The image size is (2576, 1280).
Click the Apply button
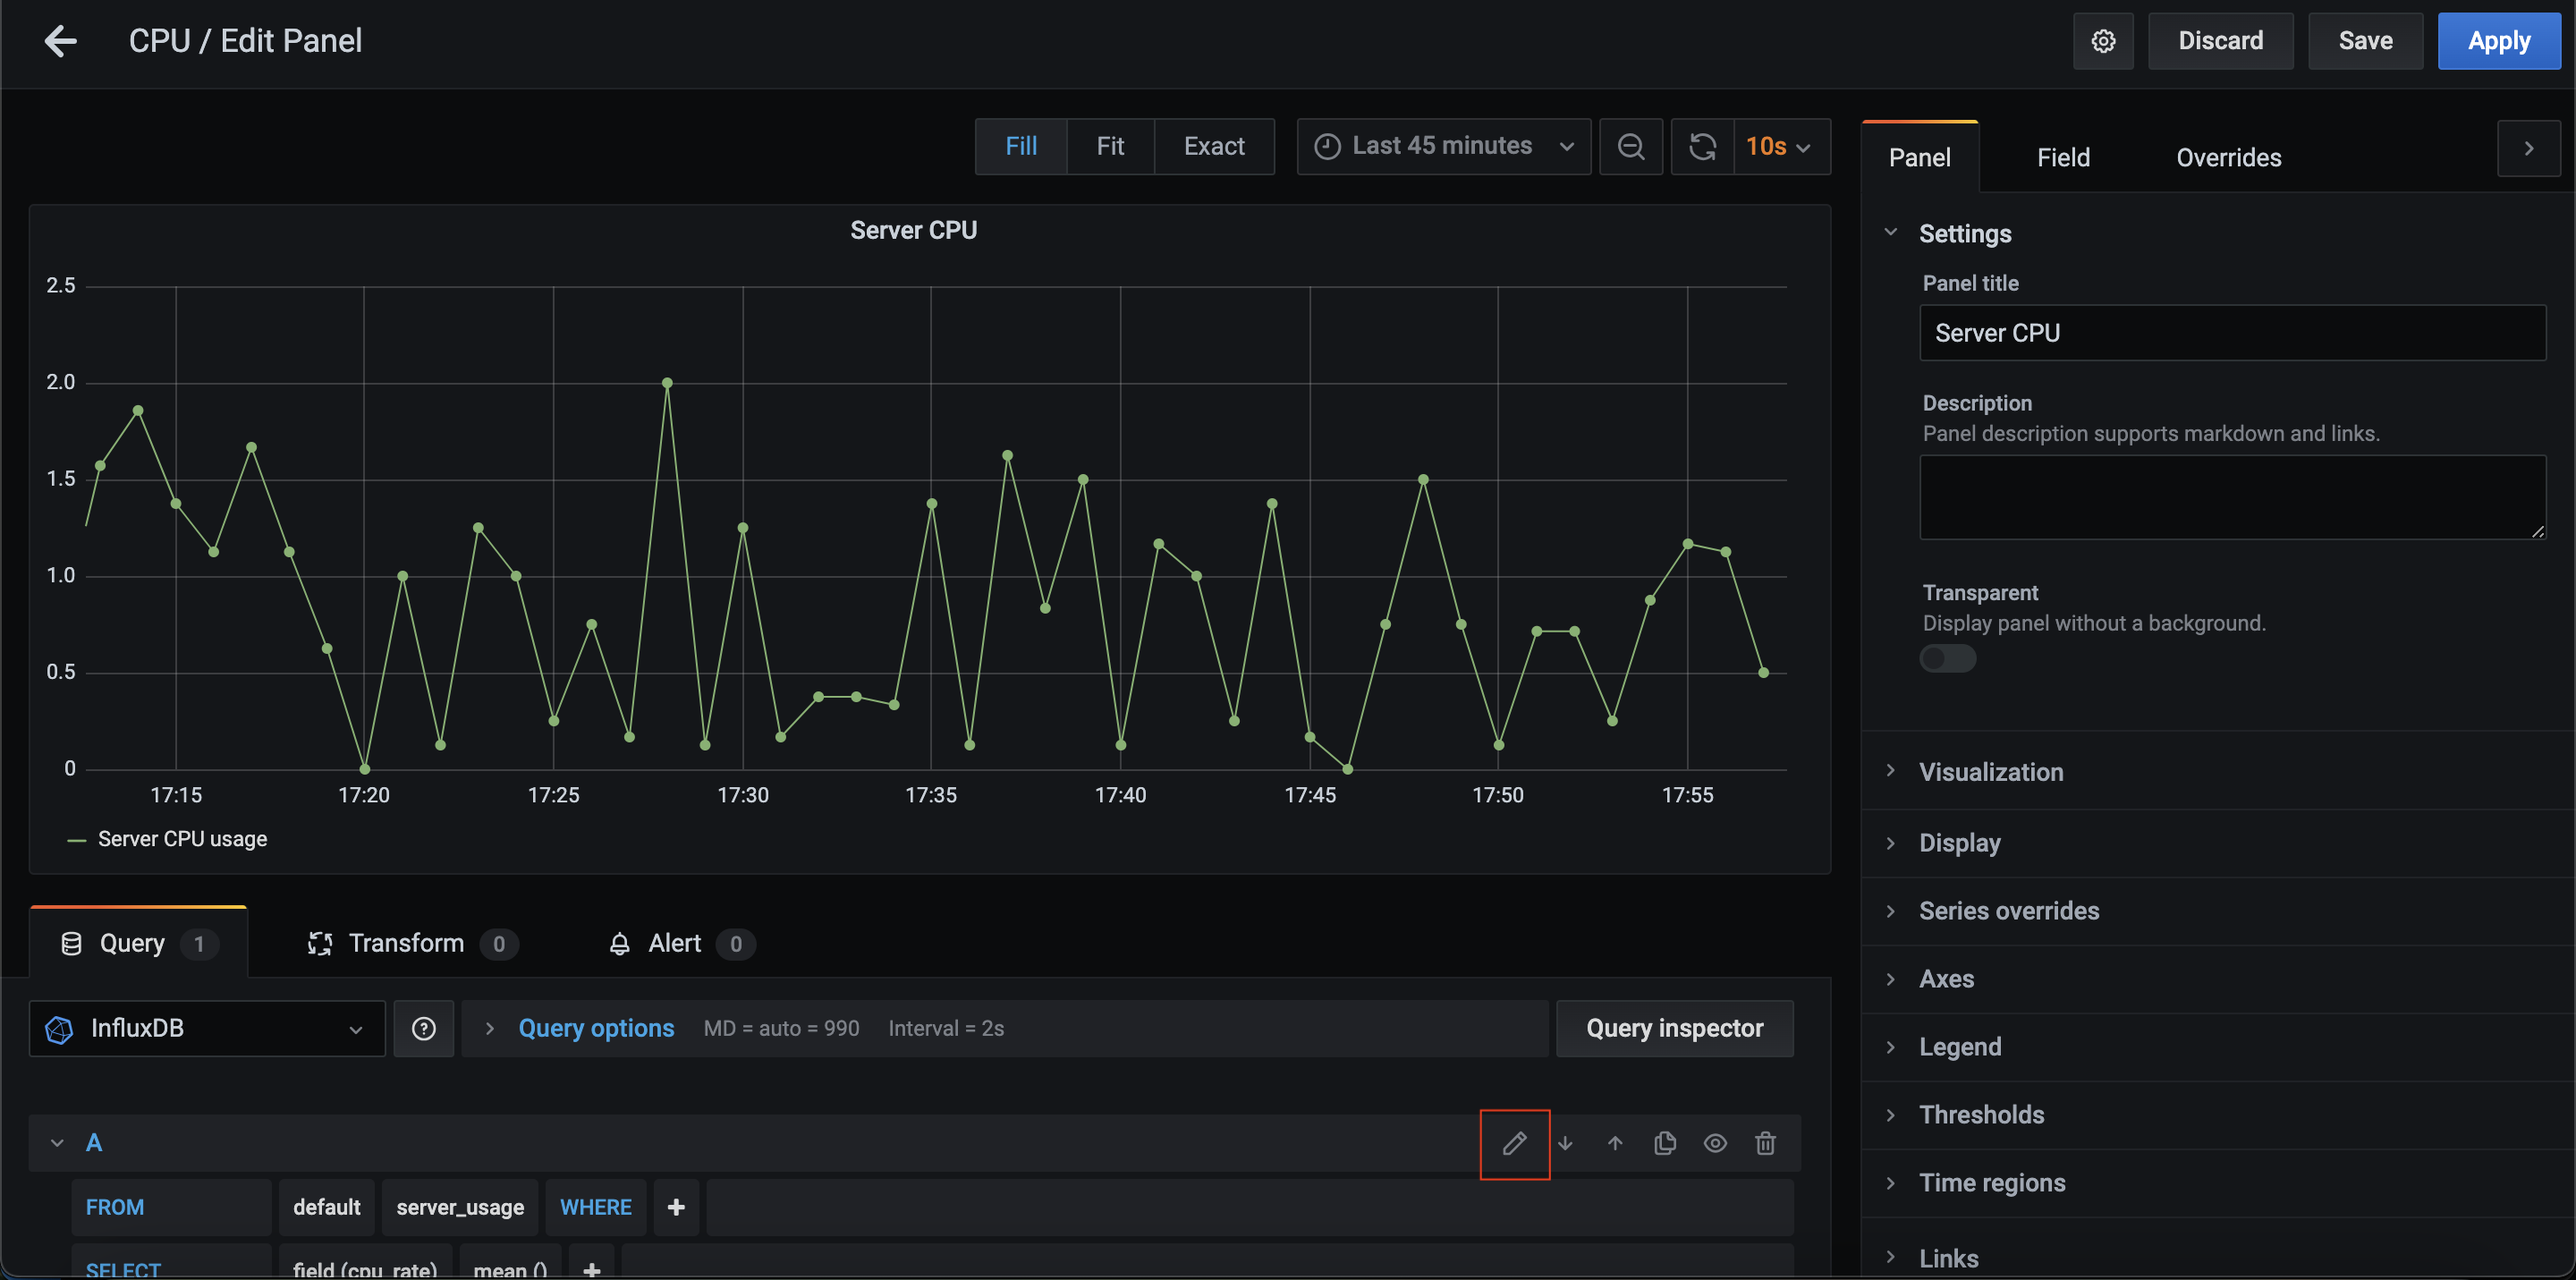pos(2498,41)
